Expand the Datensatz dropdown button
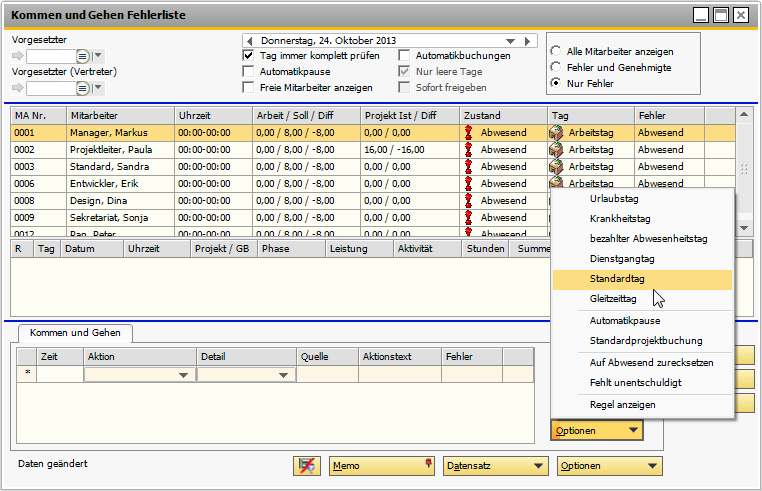Image resolution: width=762 pixels, height=491 pixels. 496,466
